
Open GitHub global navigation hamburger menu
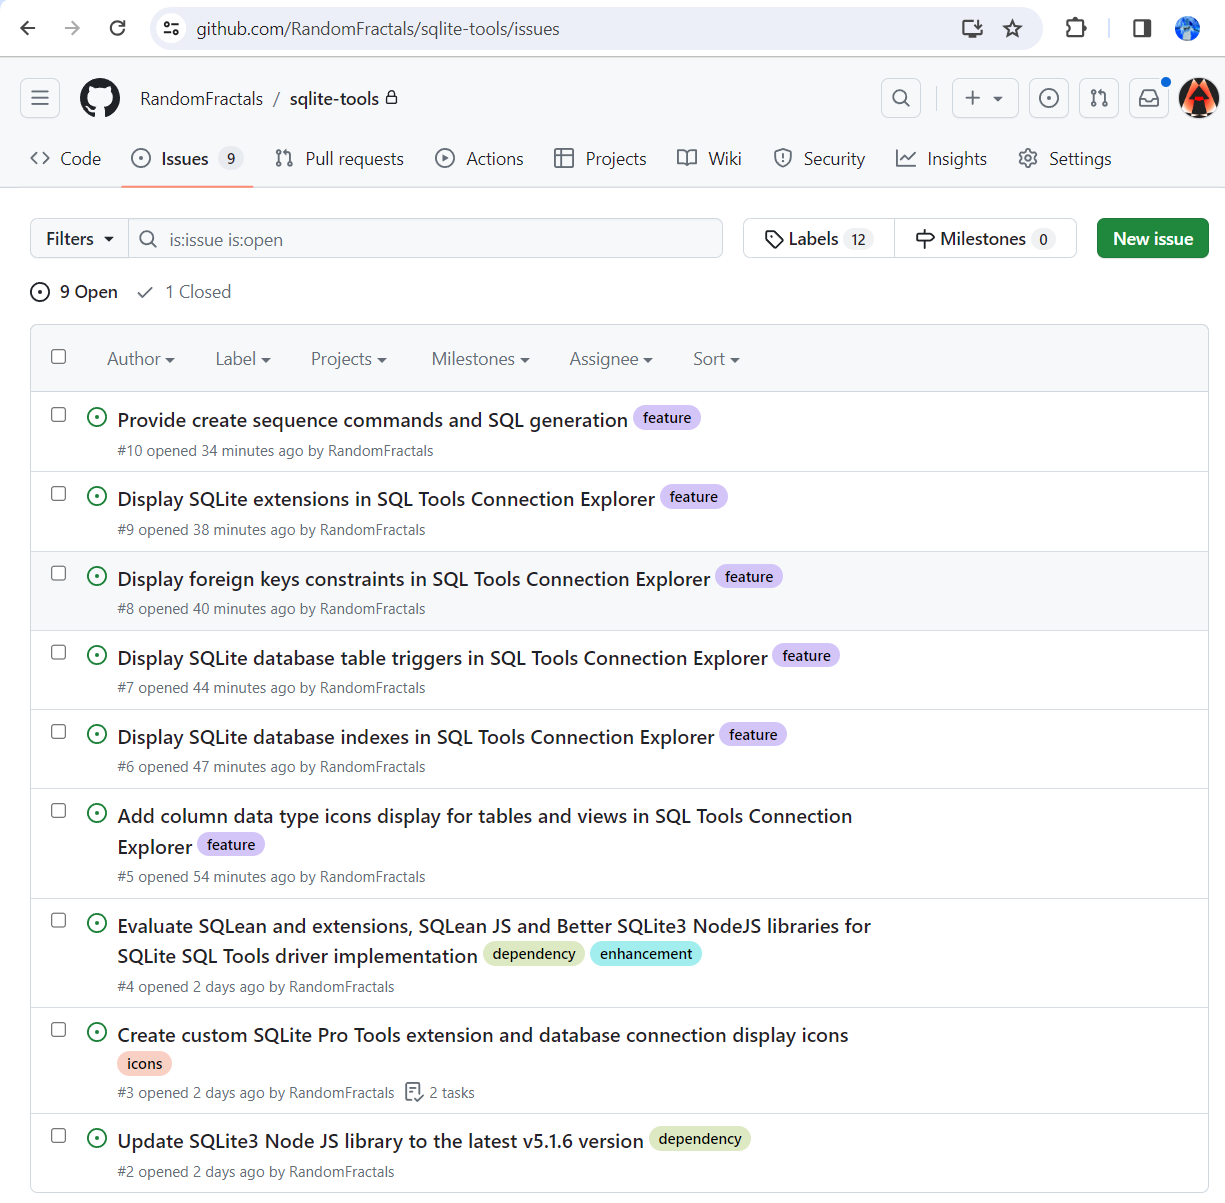coord(40,98)
